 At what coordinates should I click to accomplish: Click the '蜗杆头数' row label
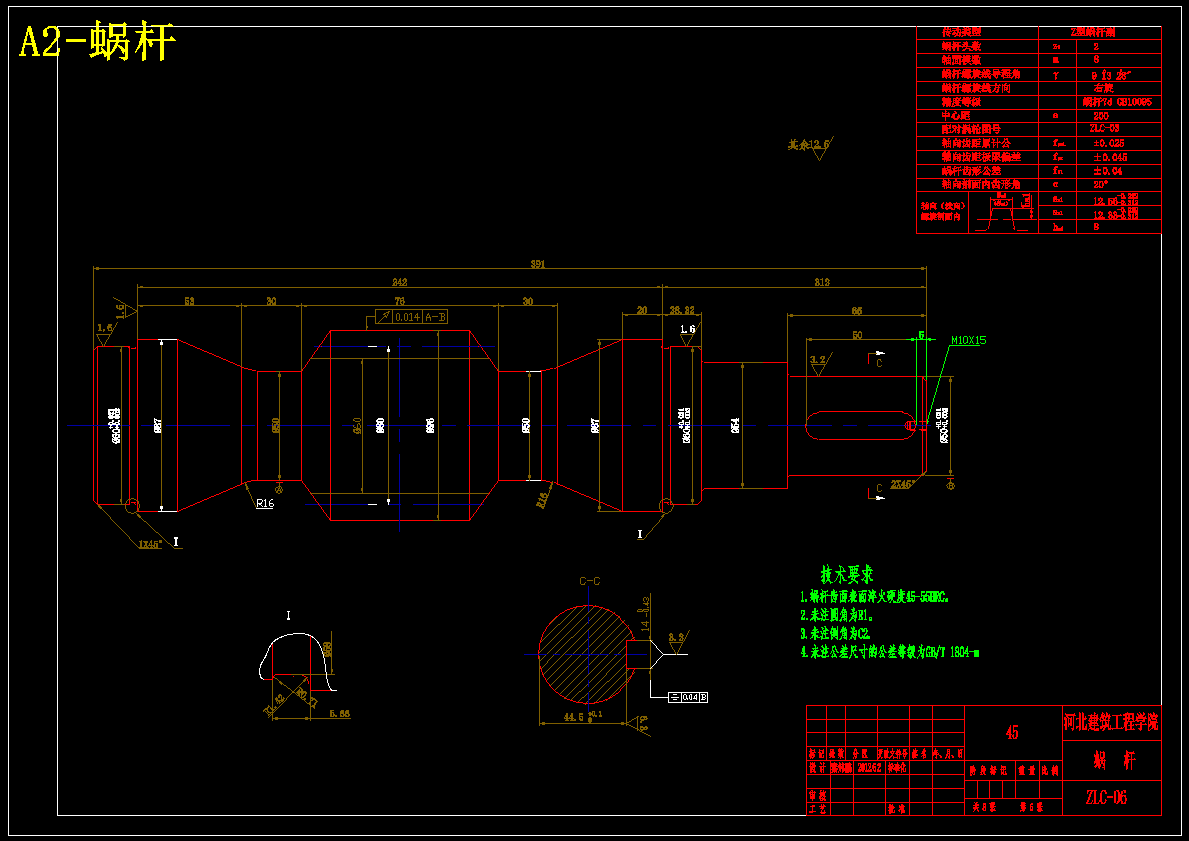click(x=961, y=46)
